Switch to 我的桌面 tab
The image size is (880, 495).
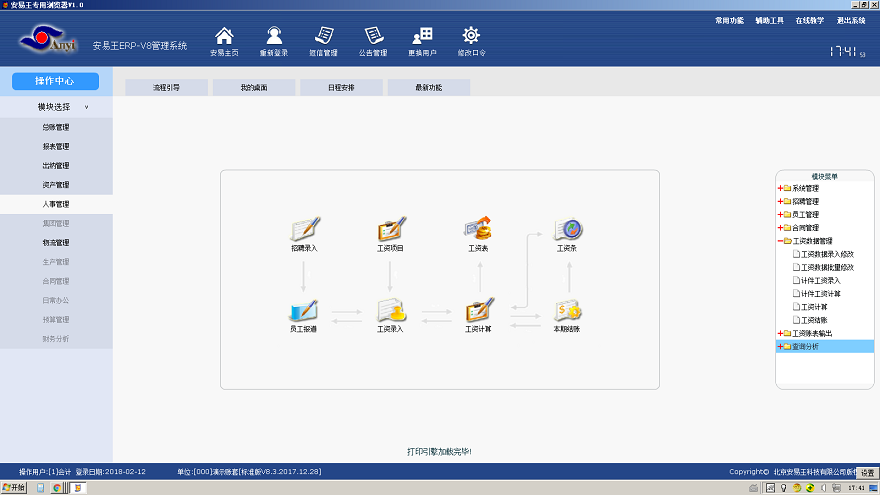pos(254,88)
